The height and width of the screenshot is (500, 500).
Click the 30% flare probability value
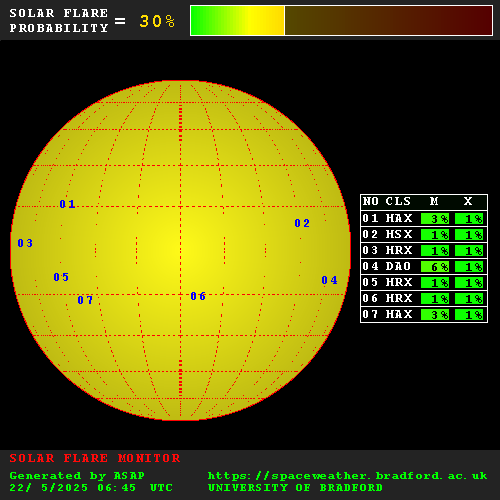click(157, 21)
